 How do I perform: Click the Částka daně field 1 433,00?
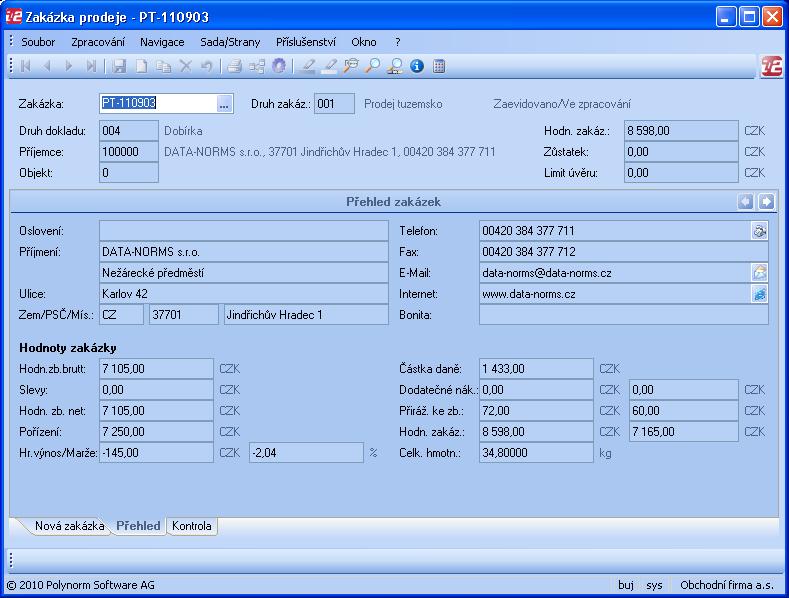[x=536, y=368]
